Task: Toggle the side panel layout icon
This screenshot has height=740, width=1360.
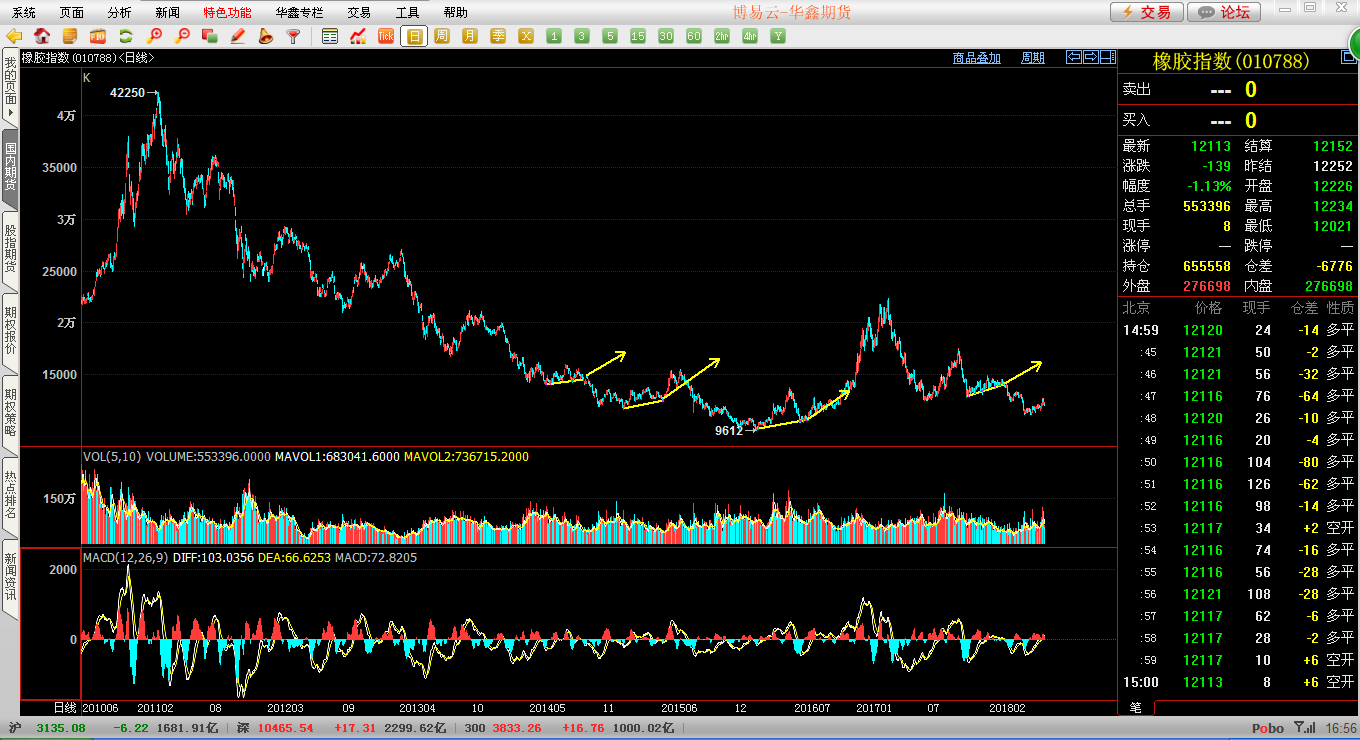Action: 1108,57
